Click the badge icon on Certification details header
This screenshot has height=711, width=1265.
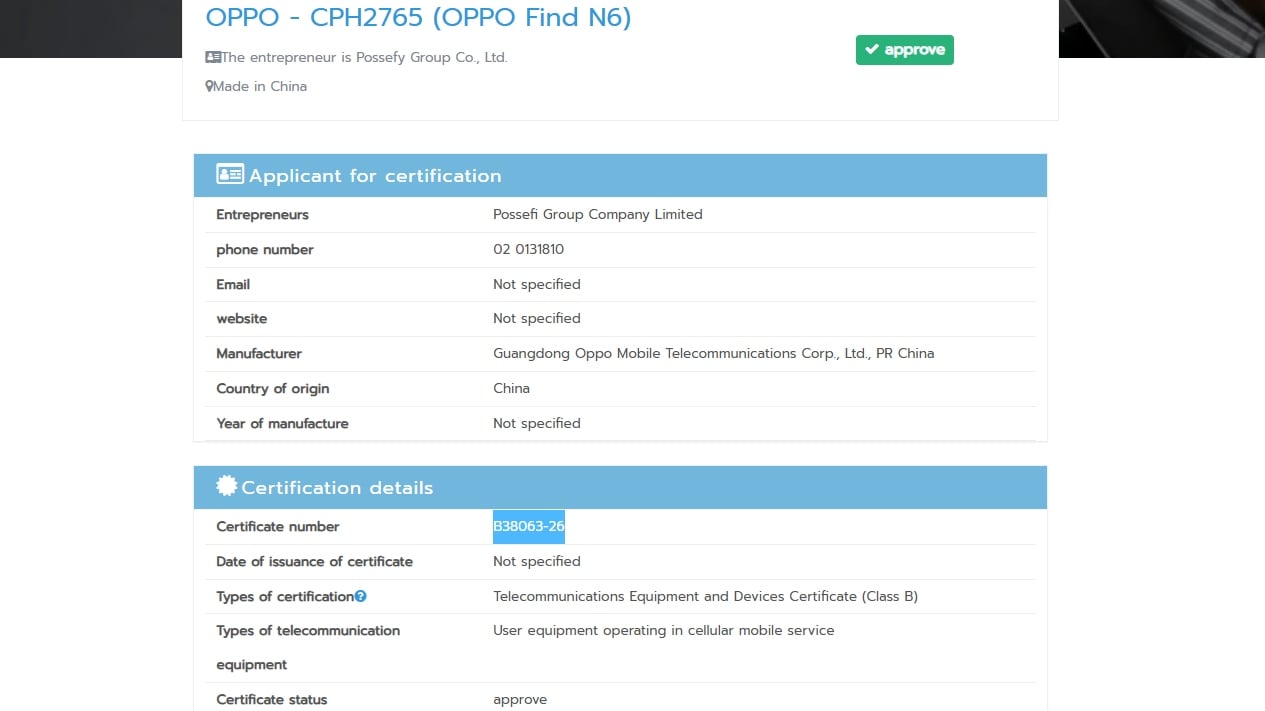(x=226, y=485)
